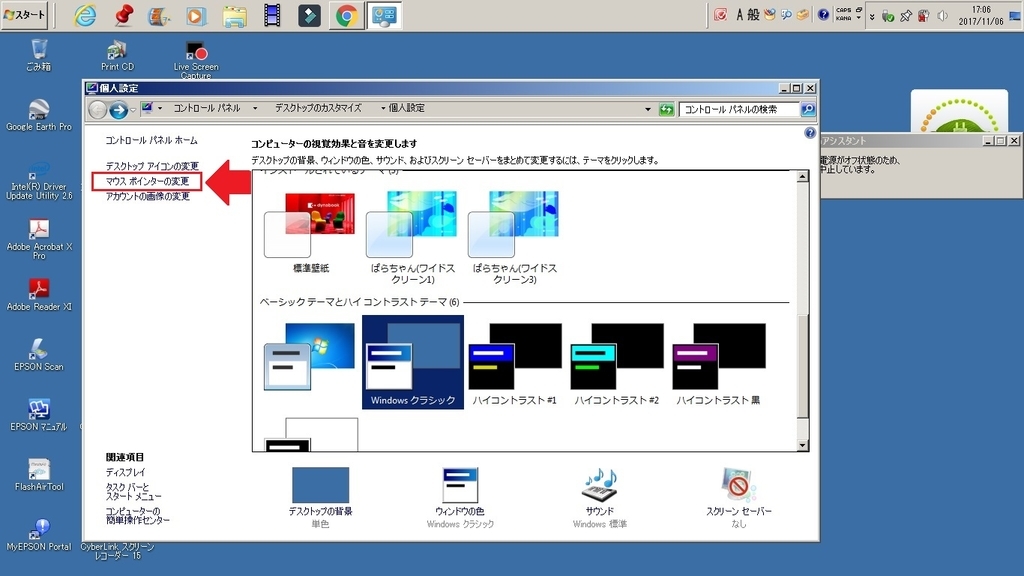Open スクリーン セーバー settings

(x=739, y=498)
